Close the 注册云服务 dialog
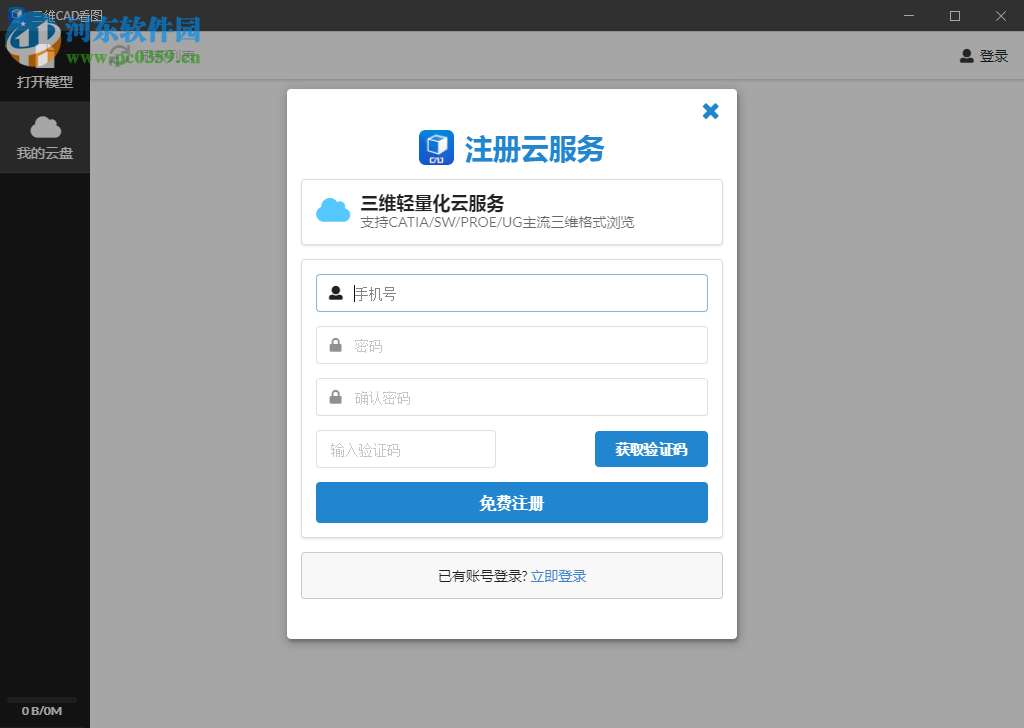Viewport: 1024px width, 728px height. [710, 111]
